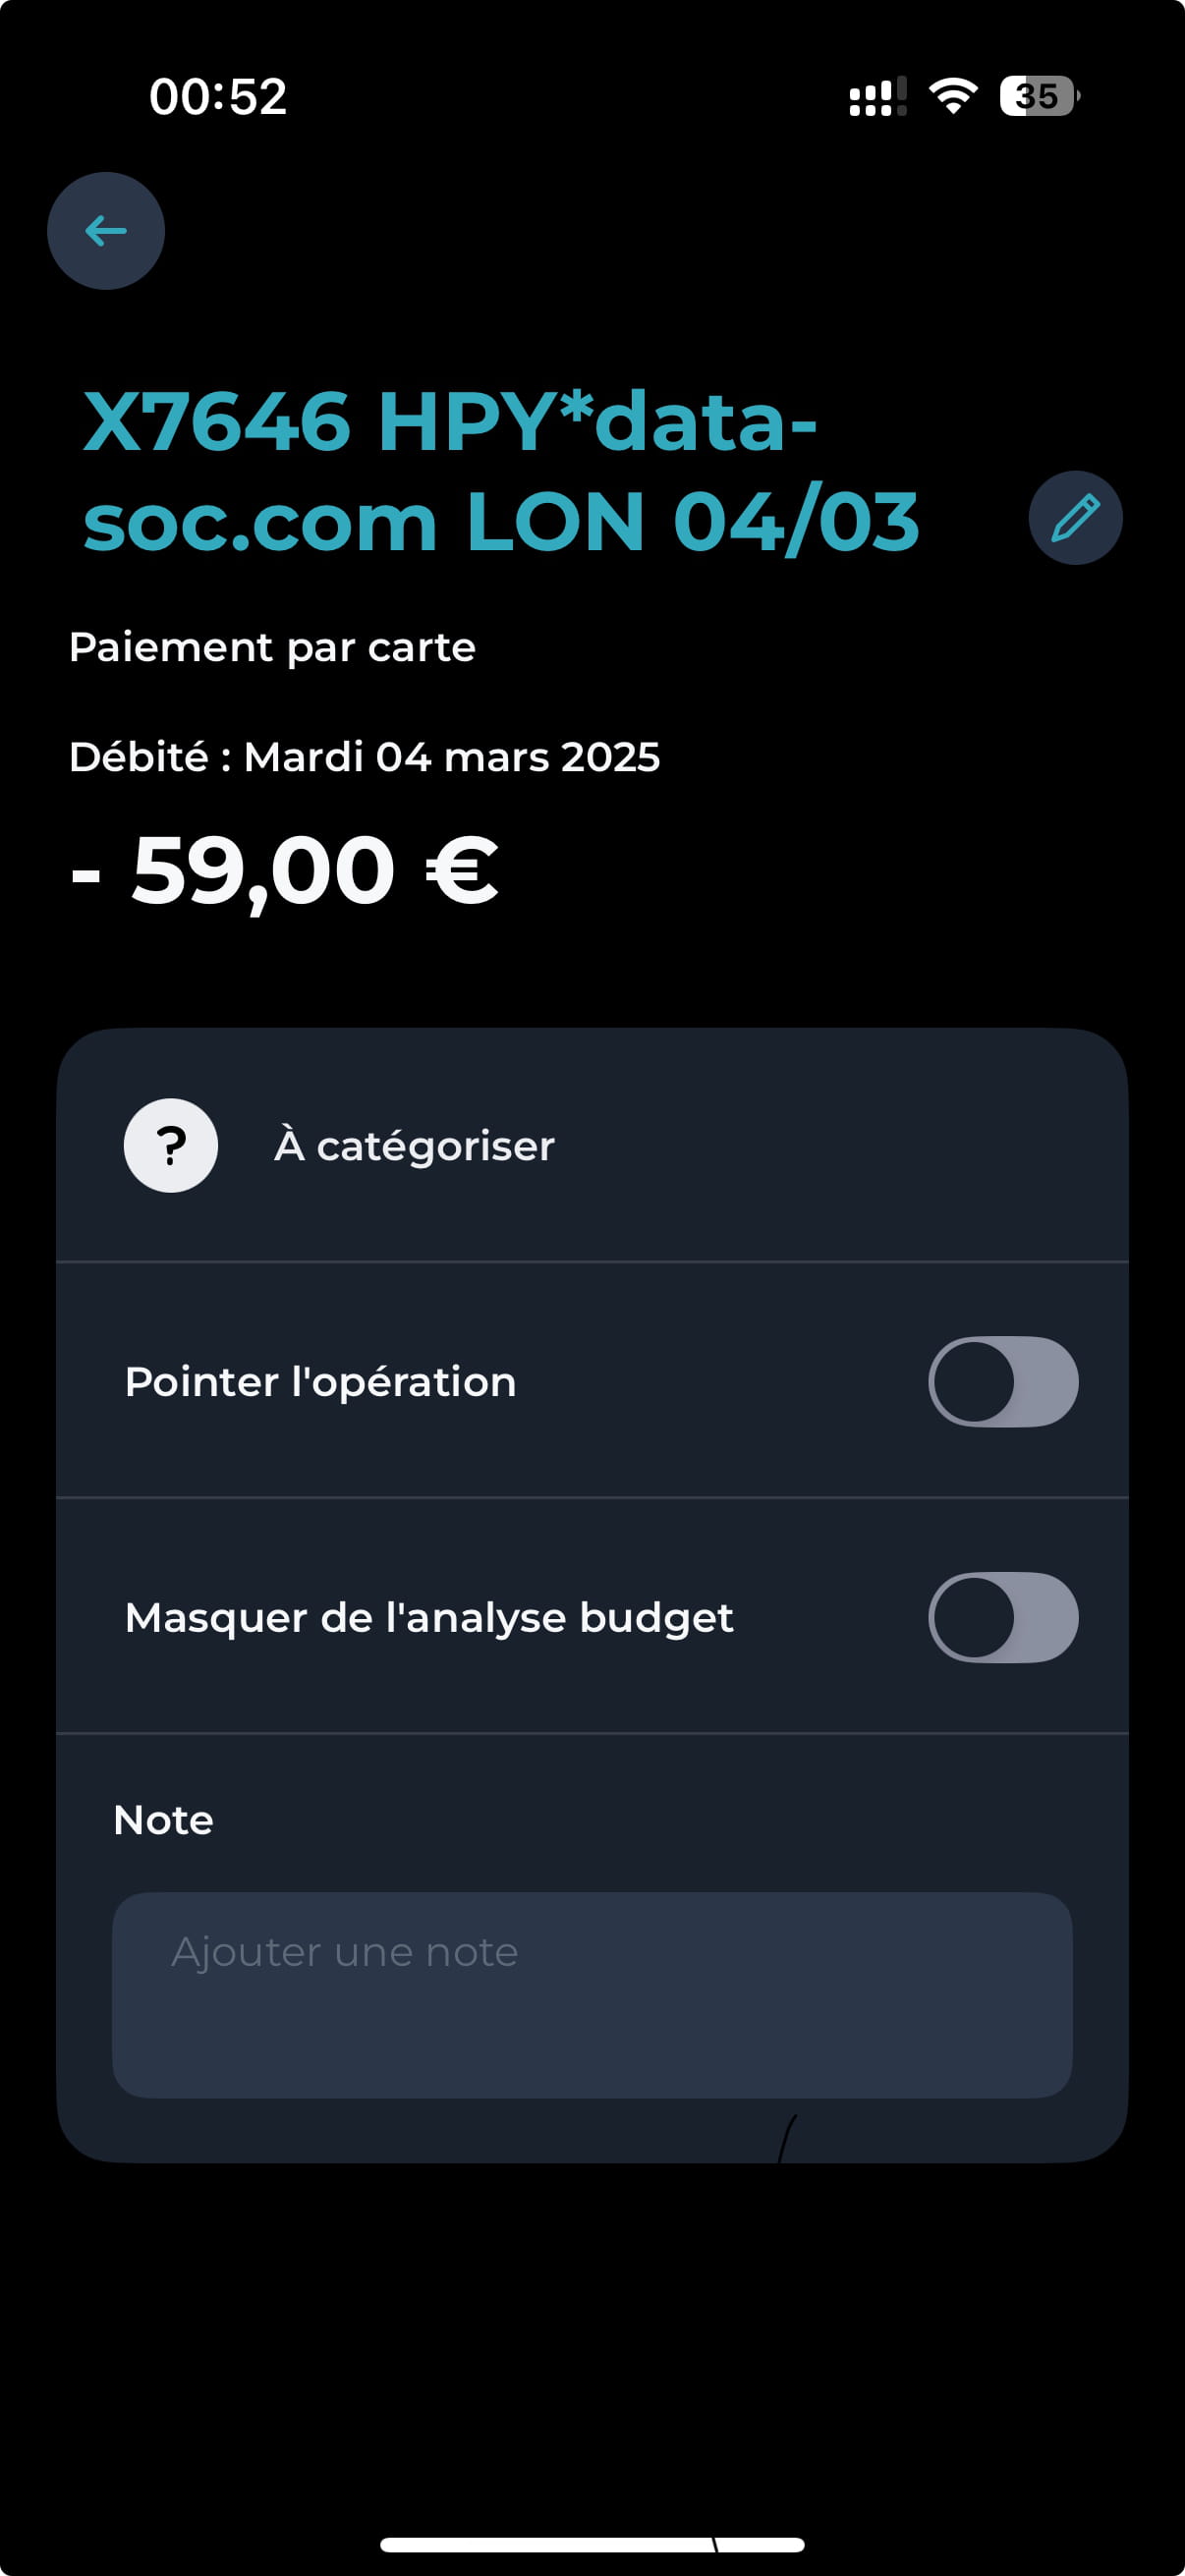Screen dimensions: 1185x2576
Task: Tap the 'Ajouter une note' placeholder text
Action: point(345,1952)
